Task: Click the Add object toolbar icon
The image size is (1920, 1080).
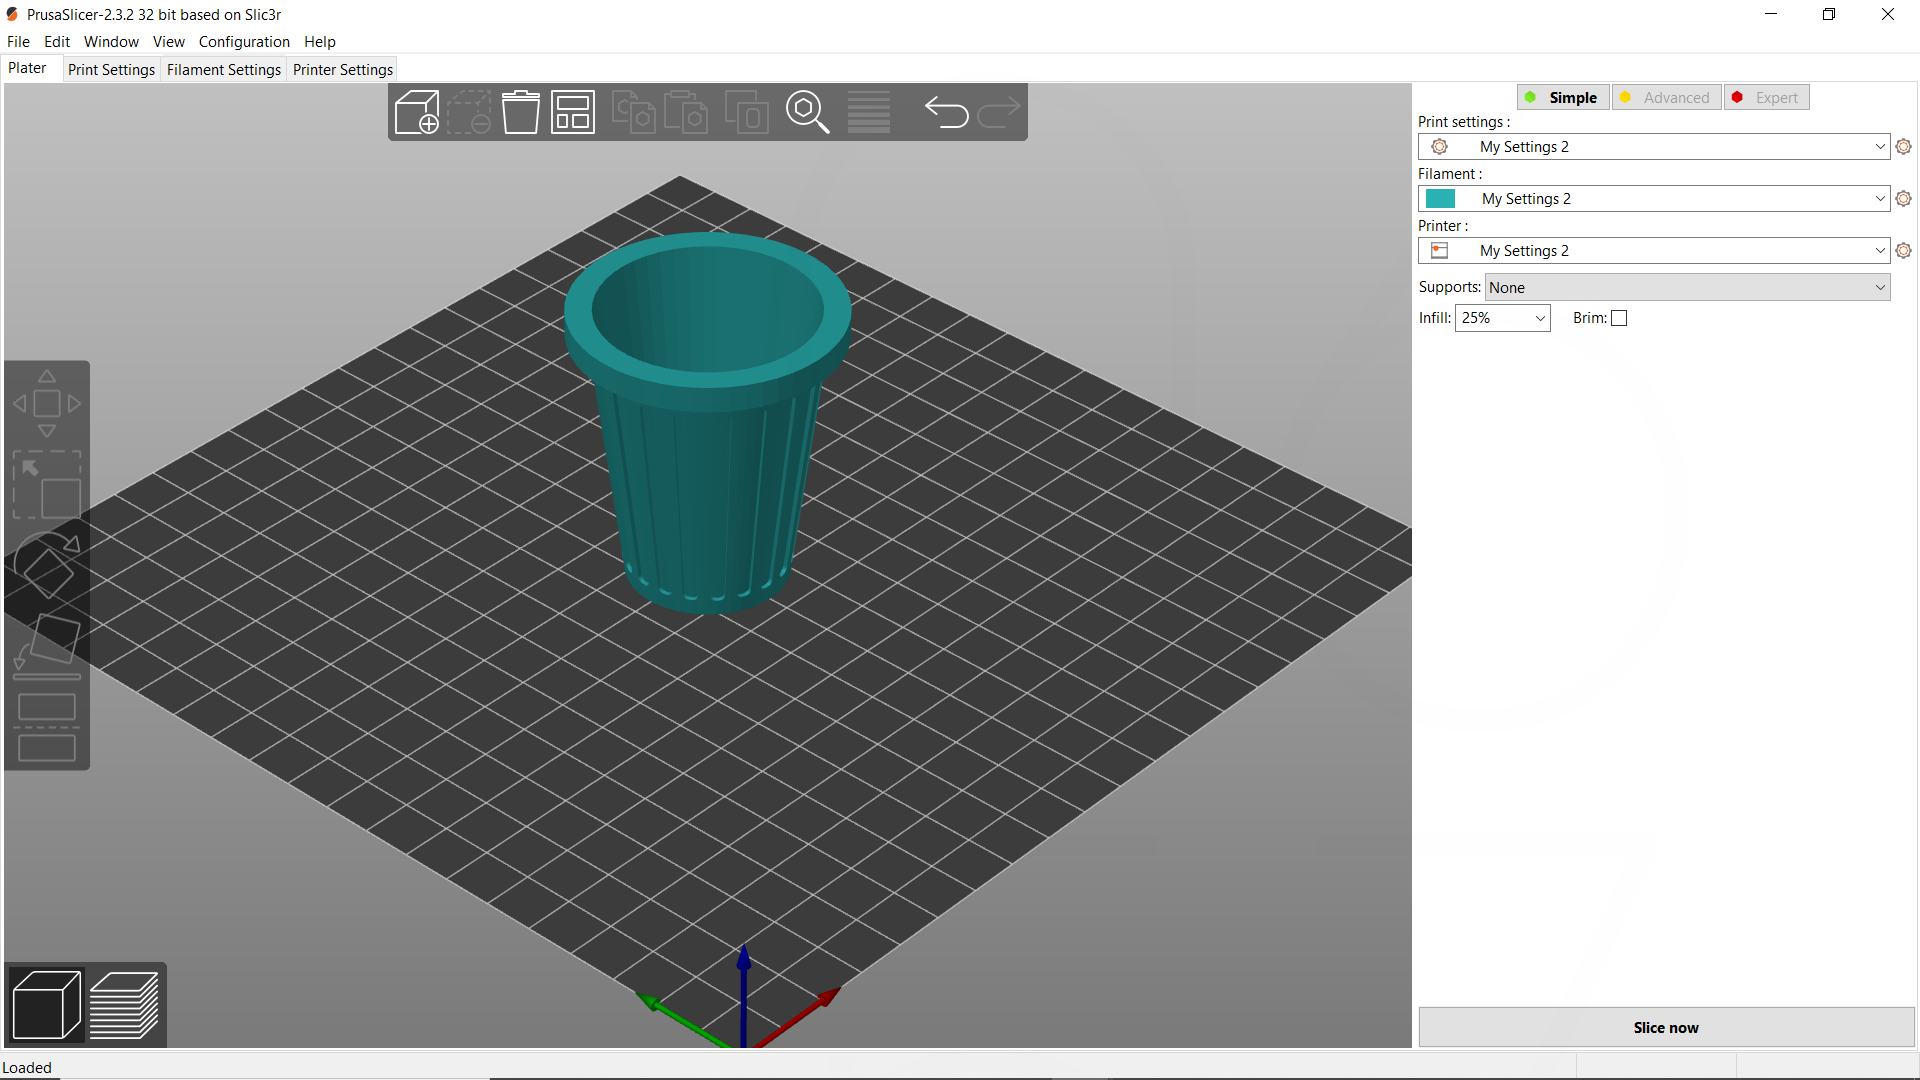Action: coord(417,112)
